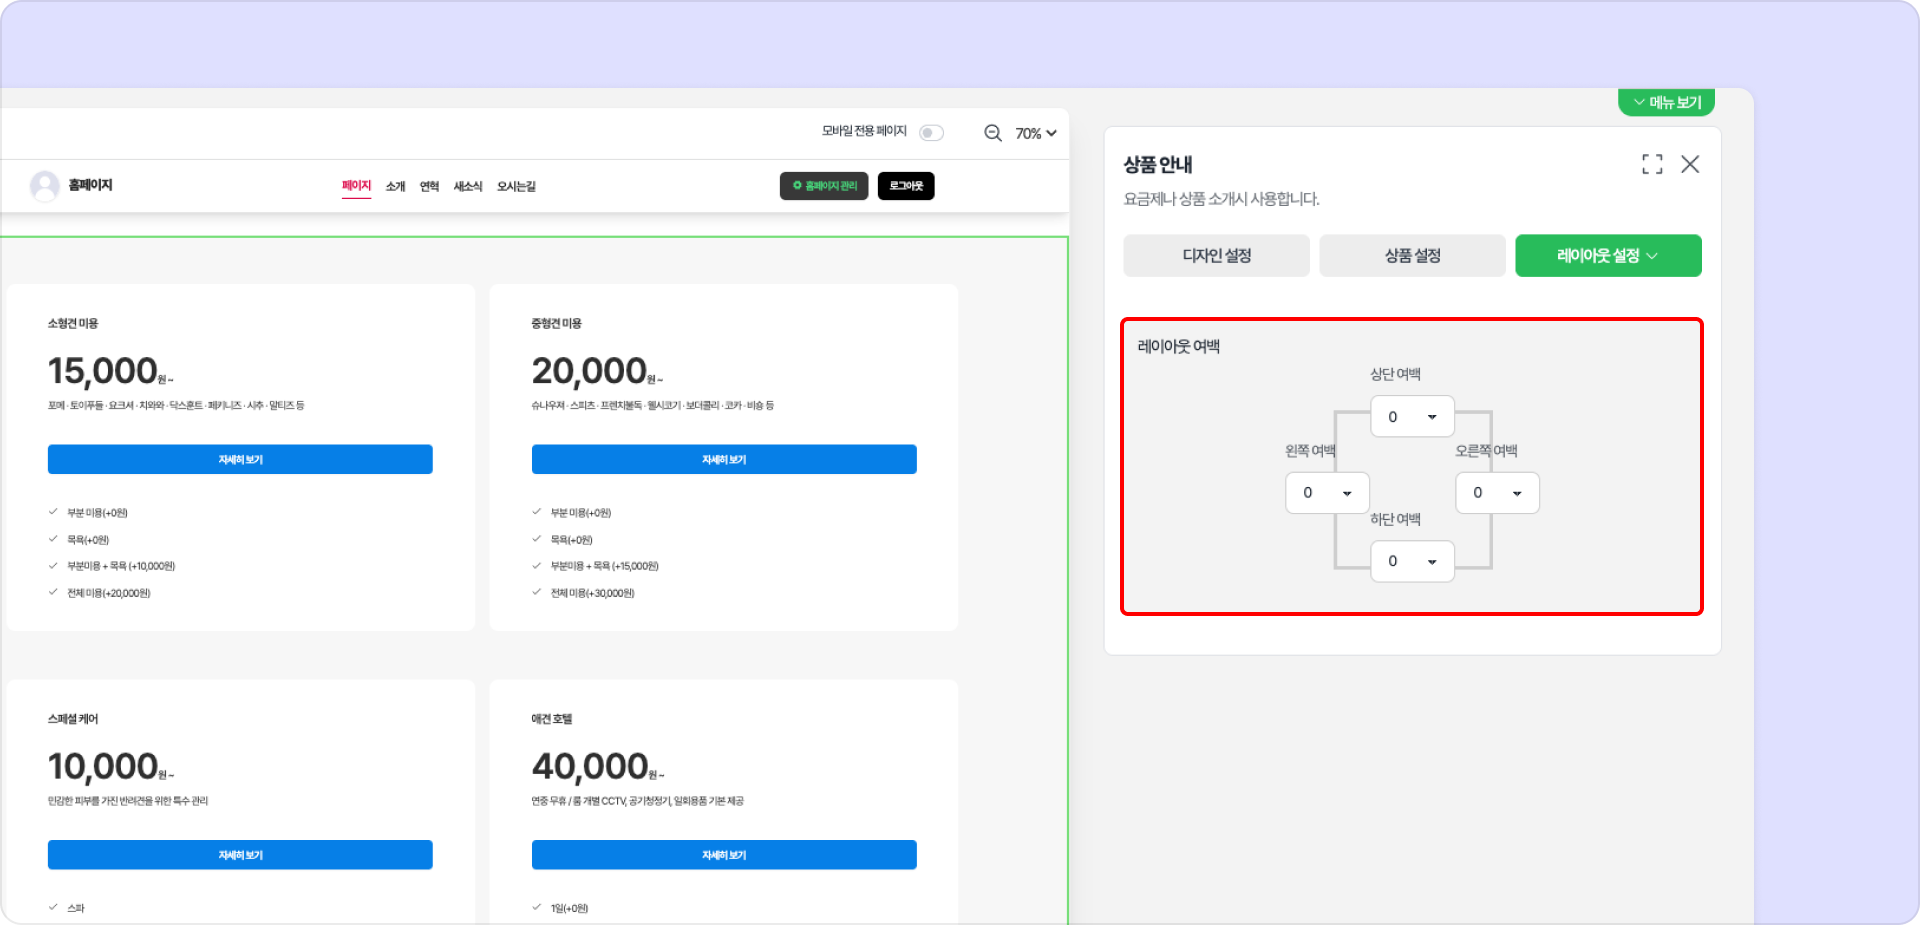Switch to the 디자인 설정 tab

(x=1216, y=256)
